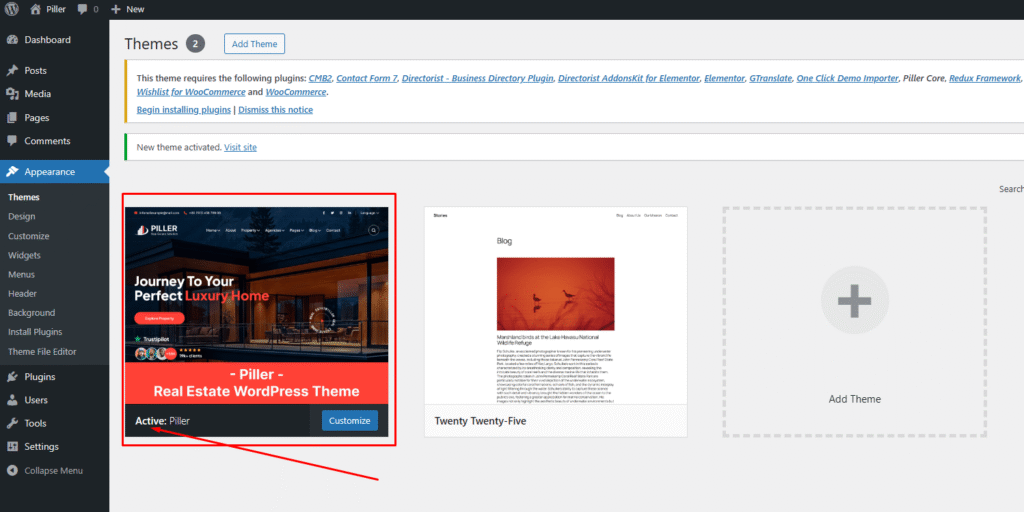Open Directorist AddonsKit for Elementor link
This screenshot has height=512, width=1024.
click(x=629, y=78)
